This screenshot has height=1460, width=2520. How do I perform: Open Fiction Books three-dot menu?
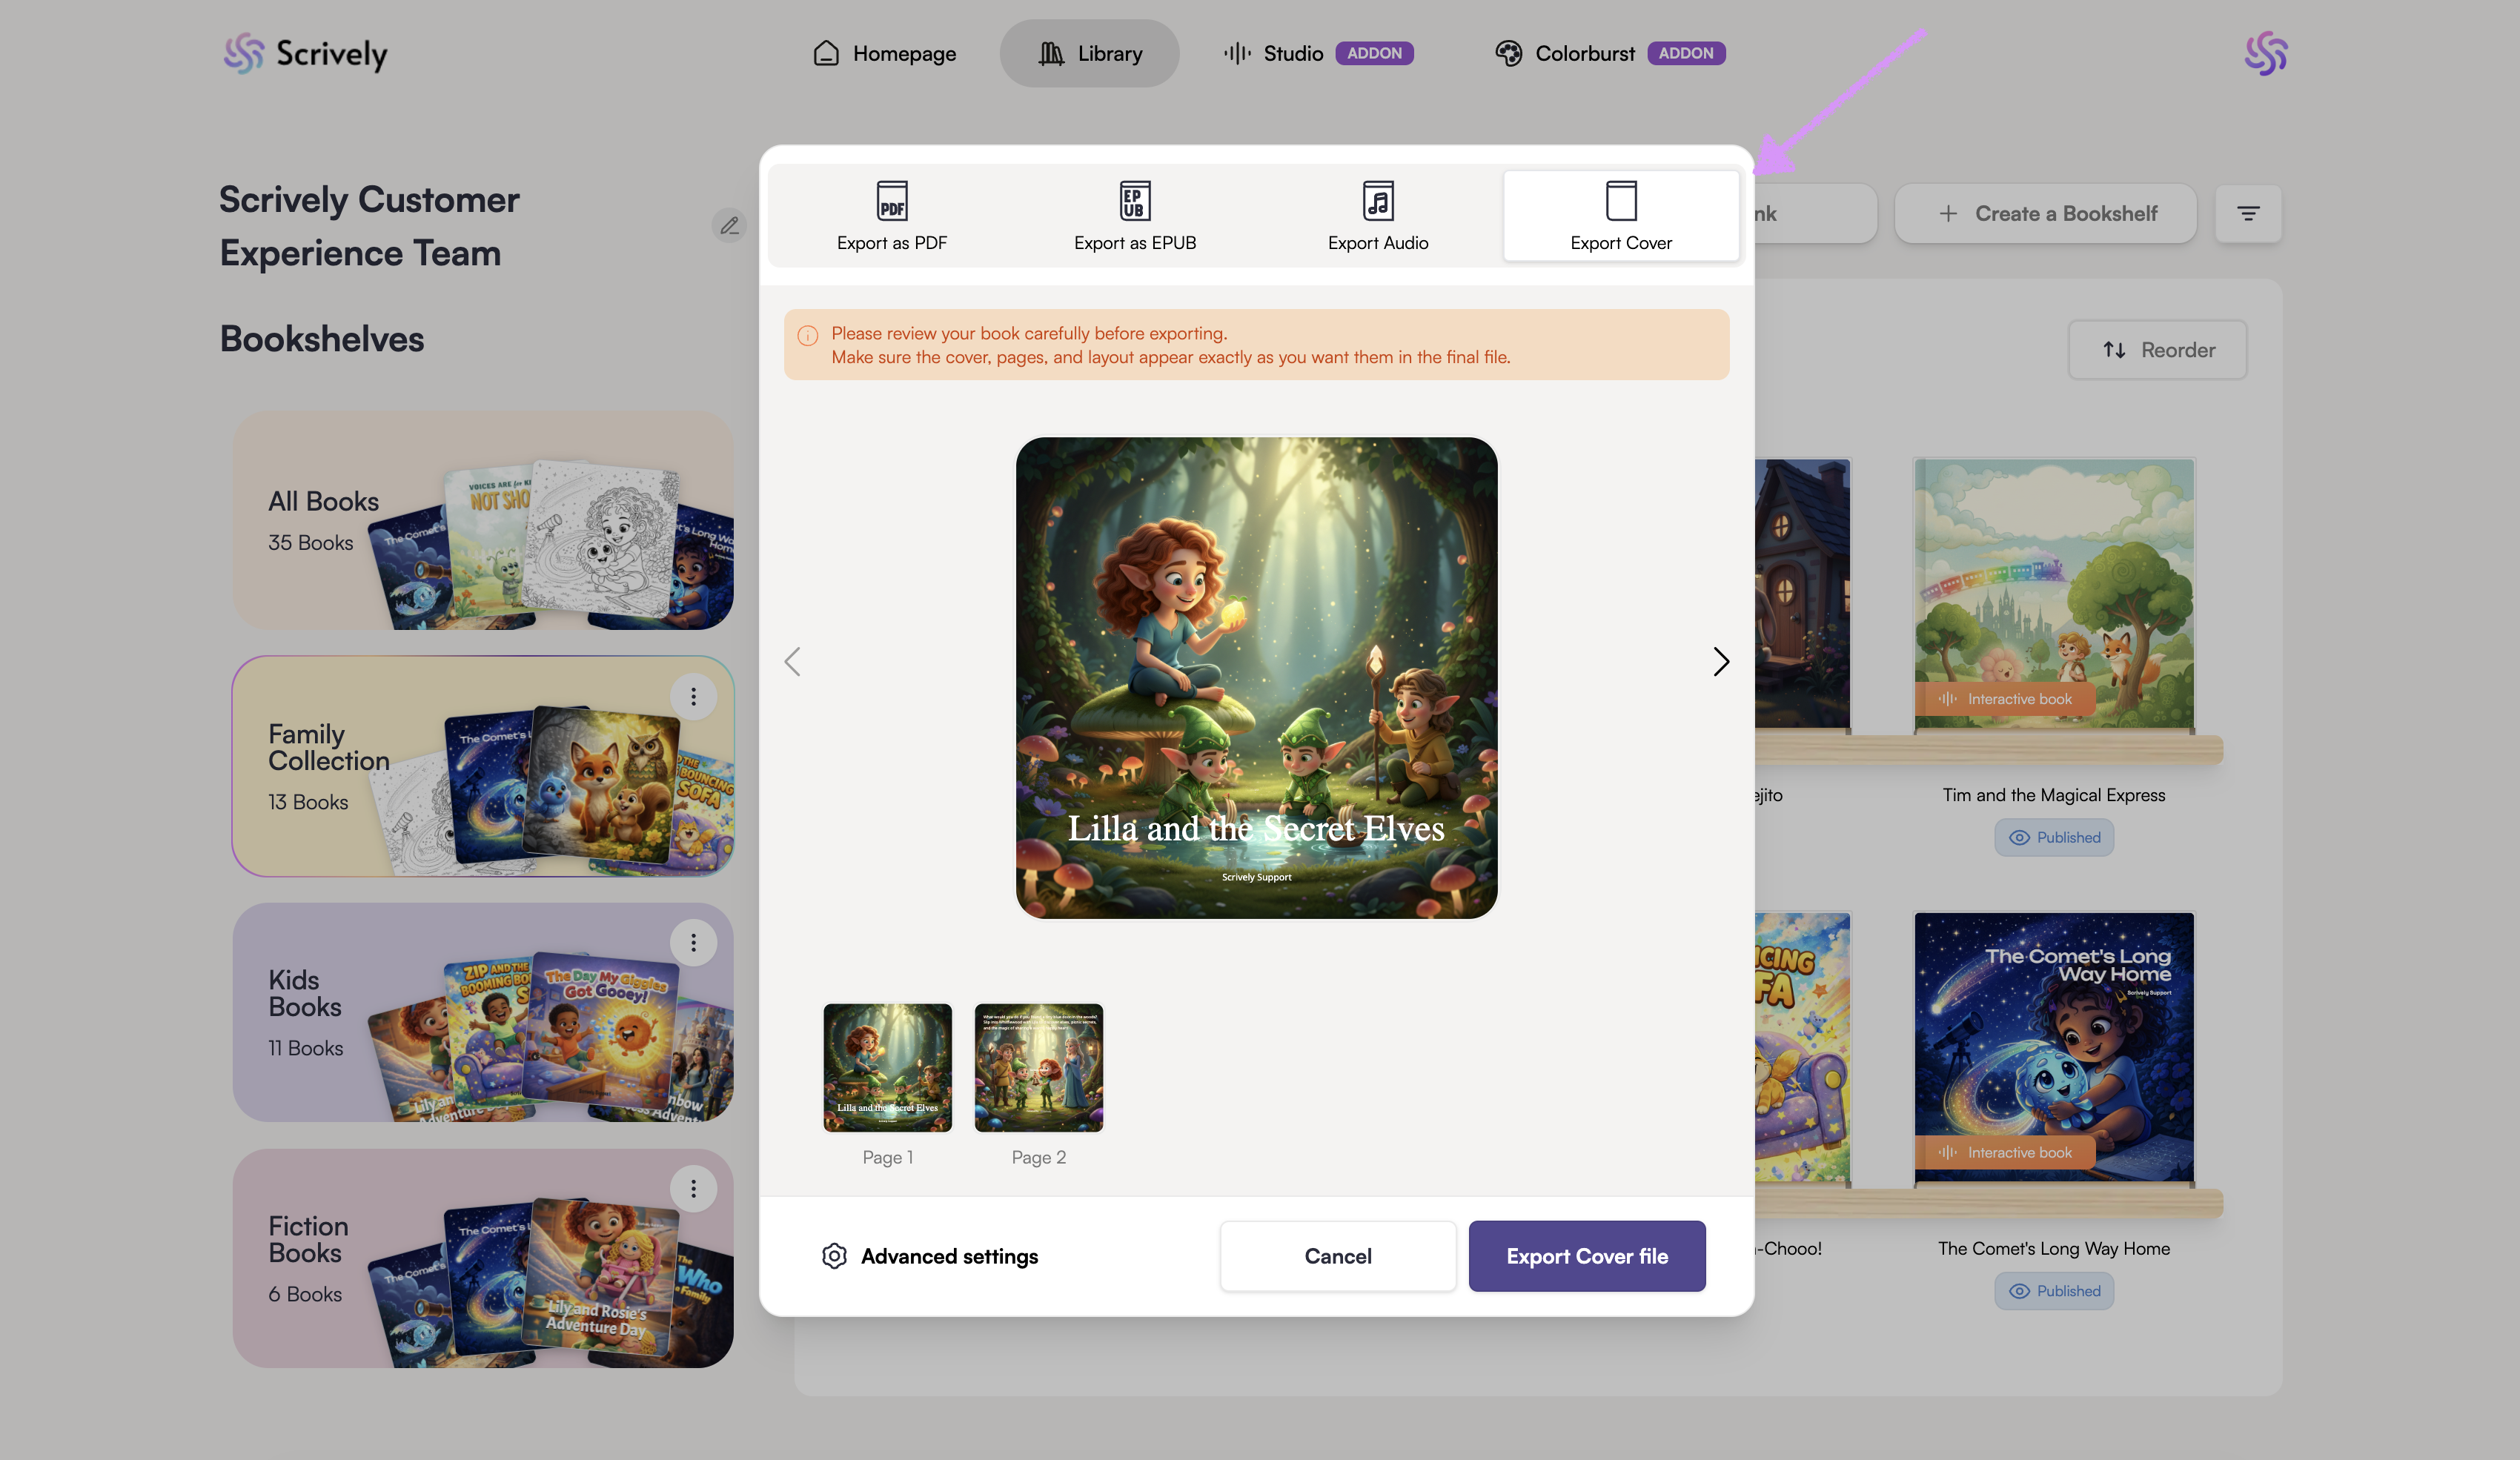click(x=693, y=1188)
